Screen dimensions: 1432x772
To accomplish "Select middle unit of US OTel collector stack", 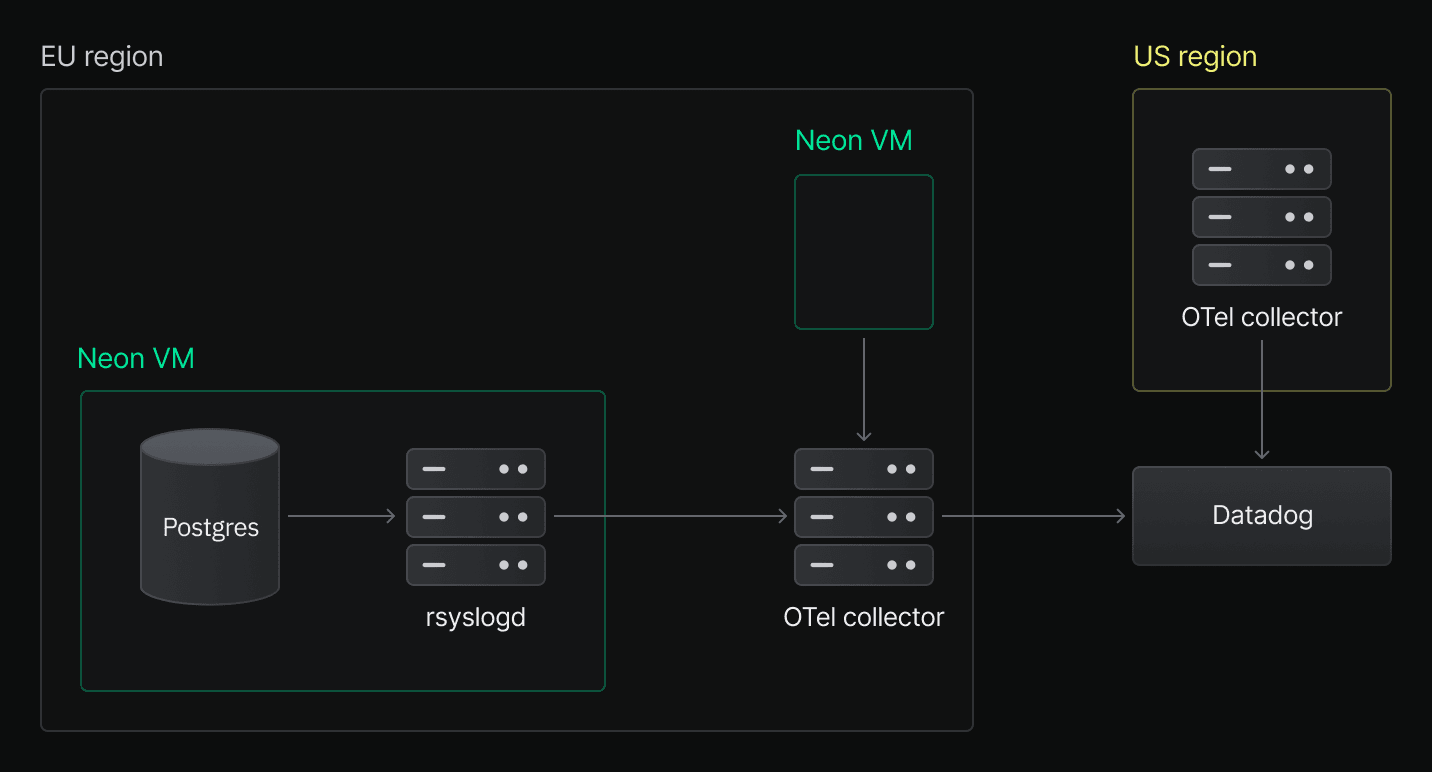I will coord(1262,217).
